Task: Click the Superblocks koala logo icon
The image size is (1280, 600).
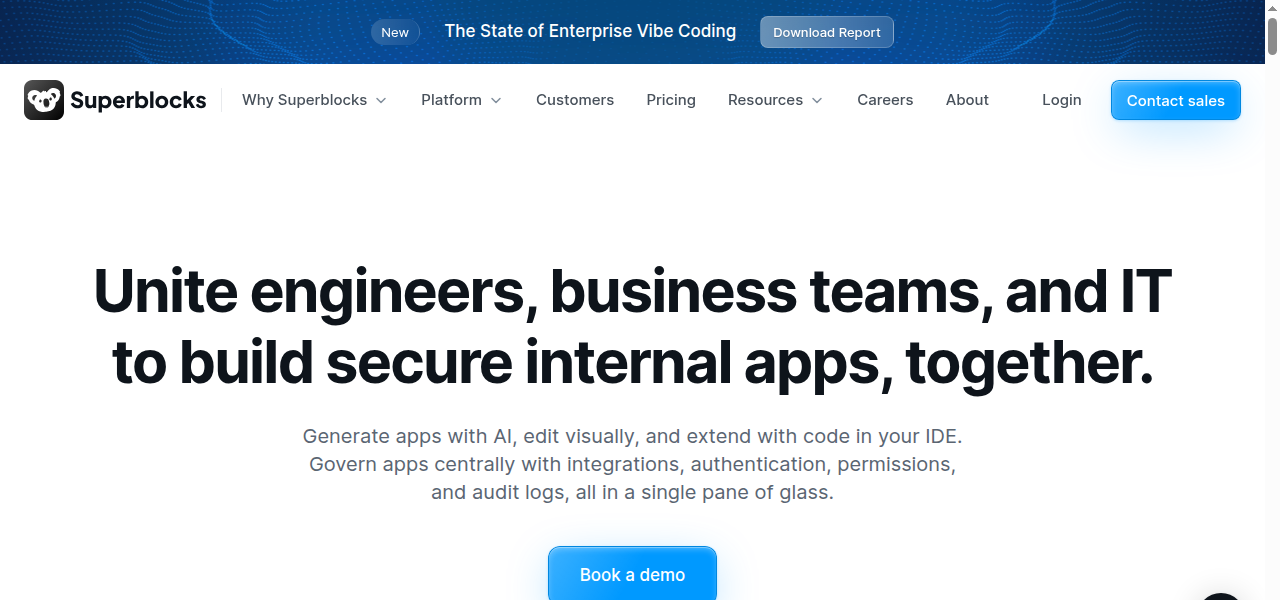Action: [44, 100]
